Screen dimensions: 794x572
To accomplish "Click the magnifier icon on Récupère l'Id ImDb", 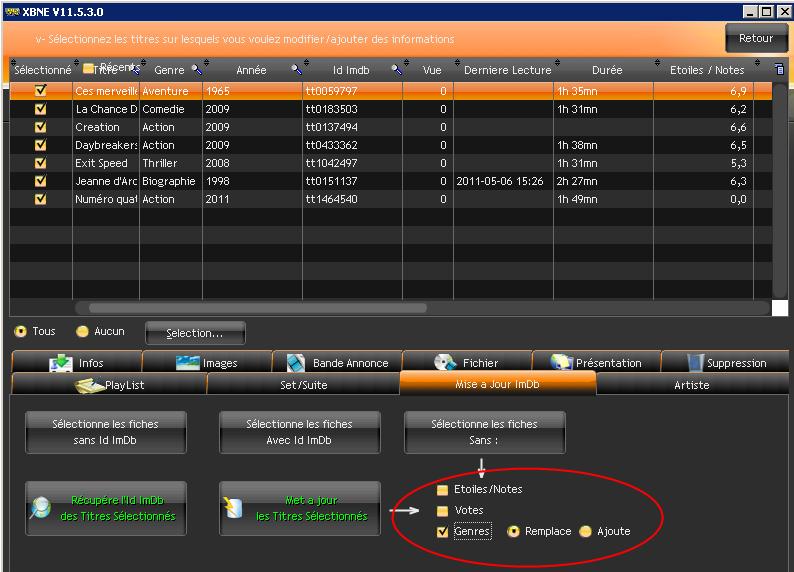I will click(x=41, y=508).
